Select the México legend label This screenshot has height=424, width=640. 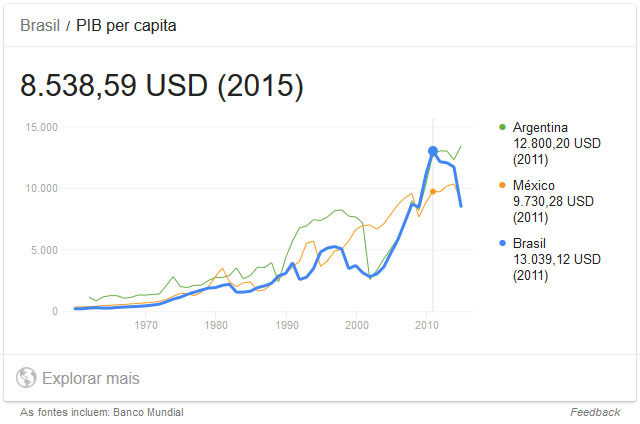coord(535,186)
